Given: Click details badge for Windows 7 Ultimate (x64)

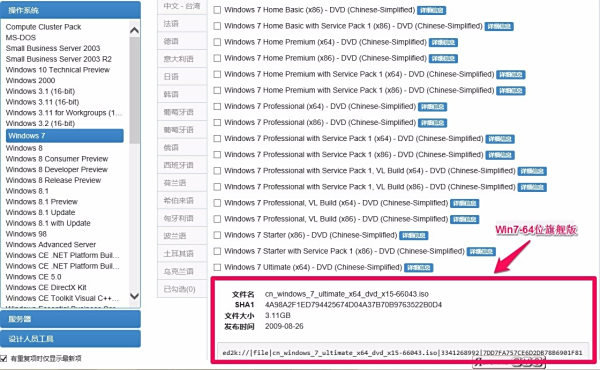Looking at the screenshot, I should [418, 267].
